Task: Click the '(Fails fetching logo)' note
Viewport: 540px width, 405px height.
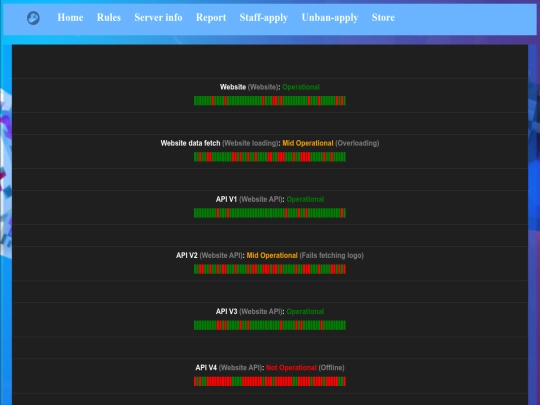Action: click(x=332, y=256)
